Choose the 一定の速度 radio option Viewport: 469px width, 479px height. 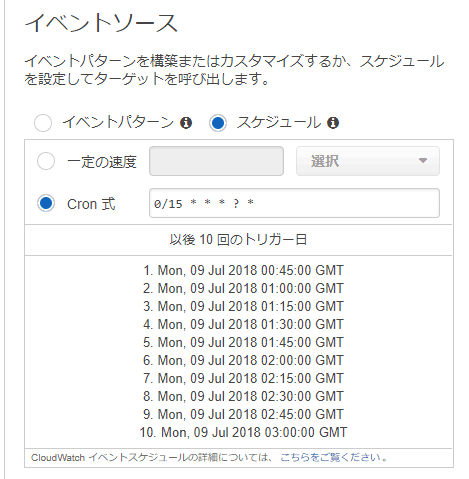click(x=46, y=161)
